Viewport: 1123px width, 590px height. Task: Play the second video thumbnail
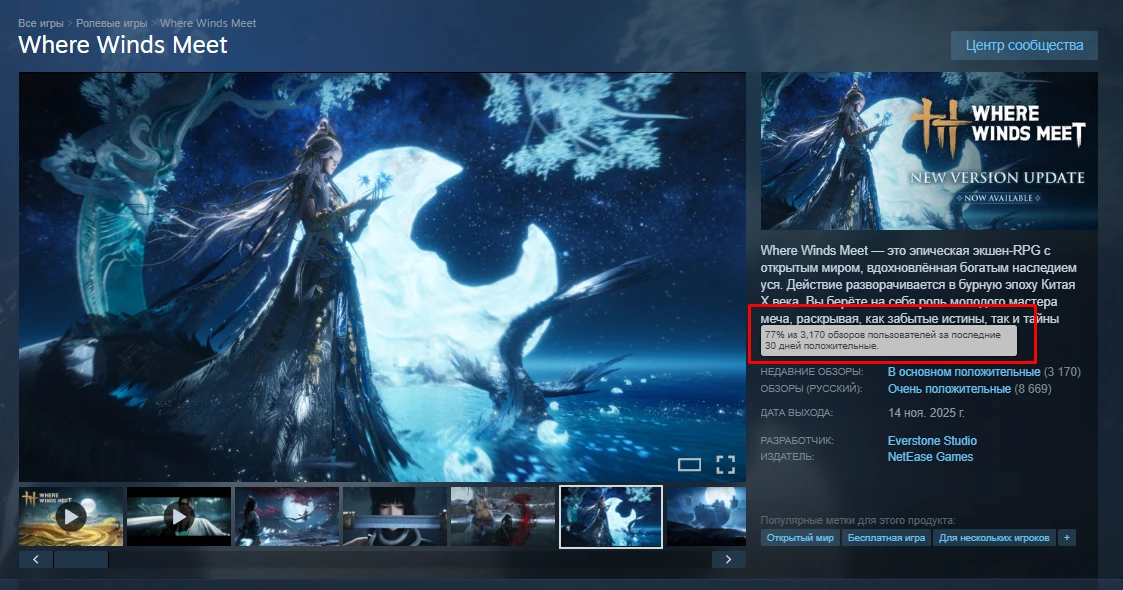click(179, 516)
